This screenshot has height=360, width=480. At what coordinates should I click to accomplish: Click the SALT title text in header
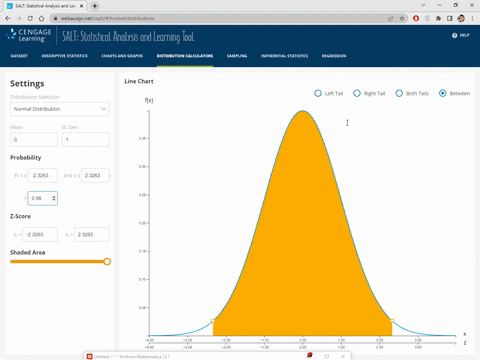click(x=128, y=37)
